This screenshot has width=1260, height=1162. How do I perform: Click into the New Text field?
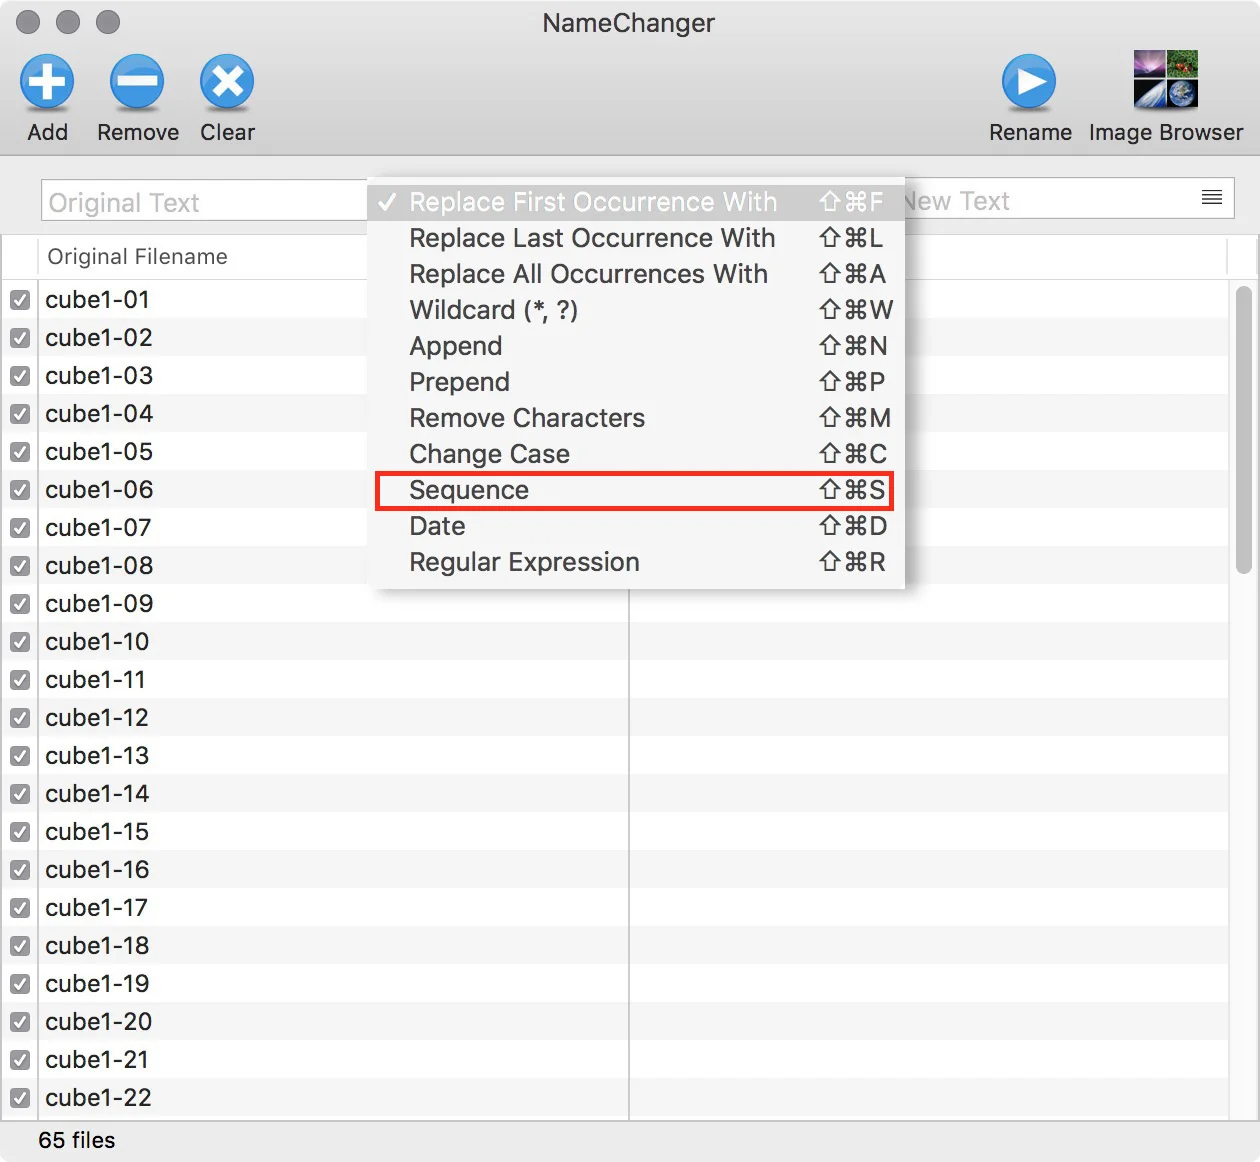coord(1068,199)
